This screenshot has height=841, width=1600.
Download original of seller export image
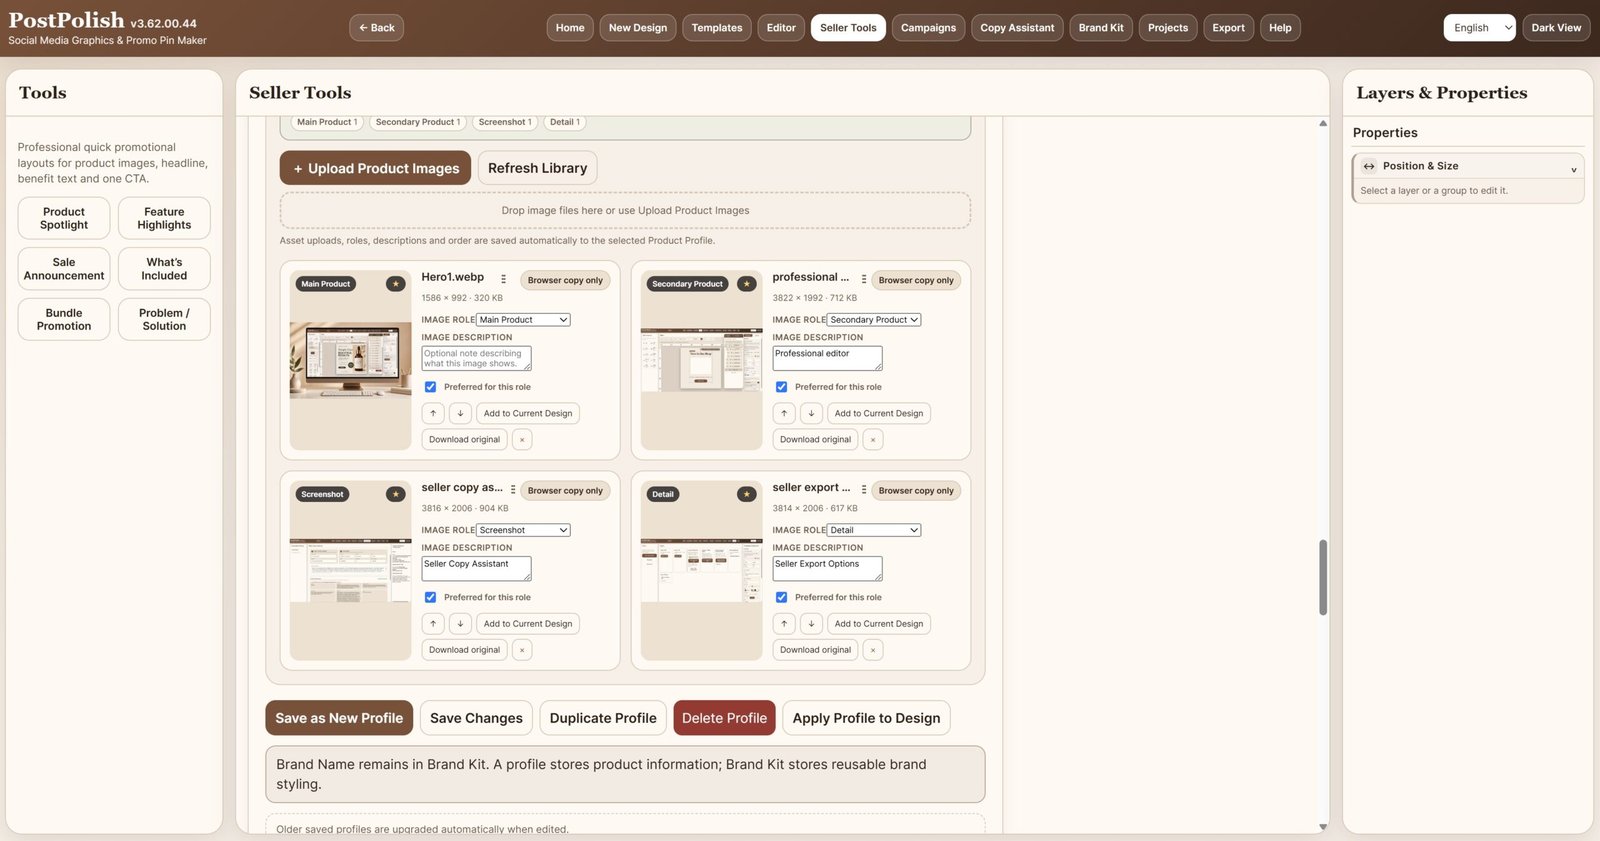click(x=815, y=650)
